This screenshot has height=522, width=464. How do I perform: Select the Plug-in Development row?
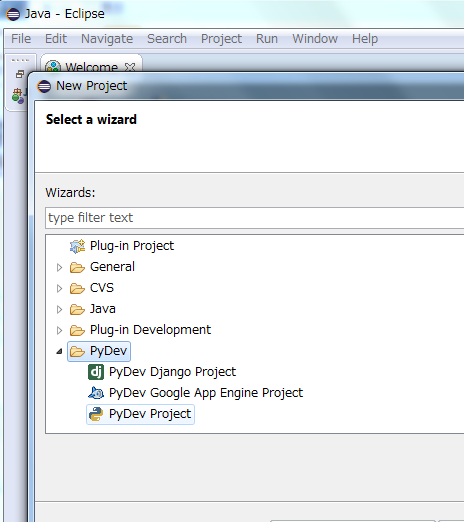click(x=150, y=330)
